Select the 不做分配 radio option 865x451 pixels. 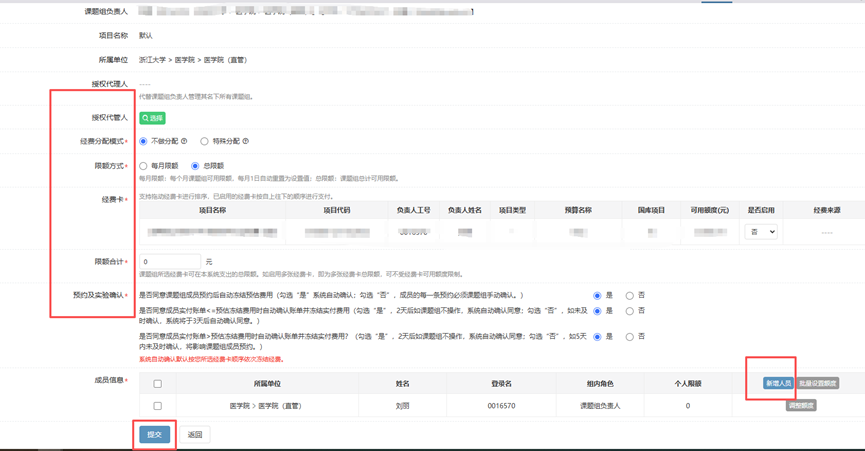coord(144,141)
